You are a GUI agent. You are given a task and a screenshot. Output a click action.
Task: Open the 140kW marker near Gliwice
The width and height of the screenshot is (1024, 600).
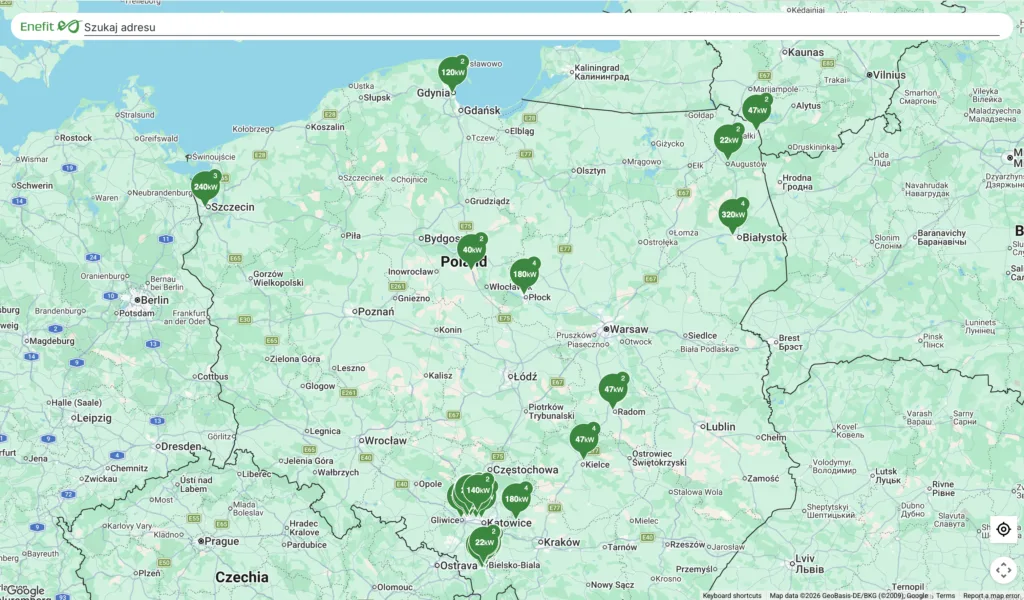click(479, 490)
